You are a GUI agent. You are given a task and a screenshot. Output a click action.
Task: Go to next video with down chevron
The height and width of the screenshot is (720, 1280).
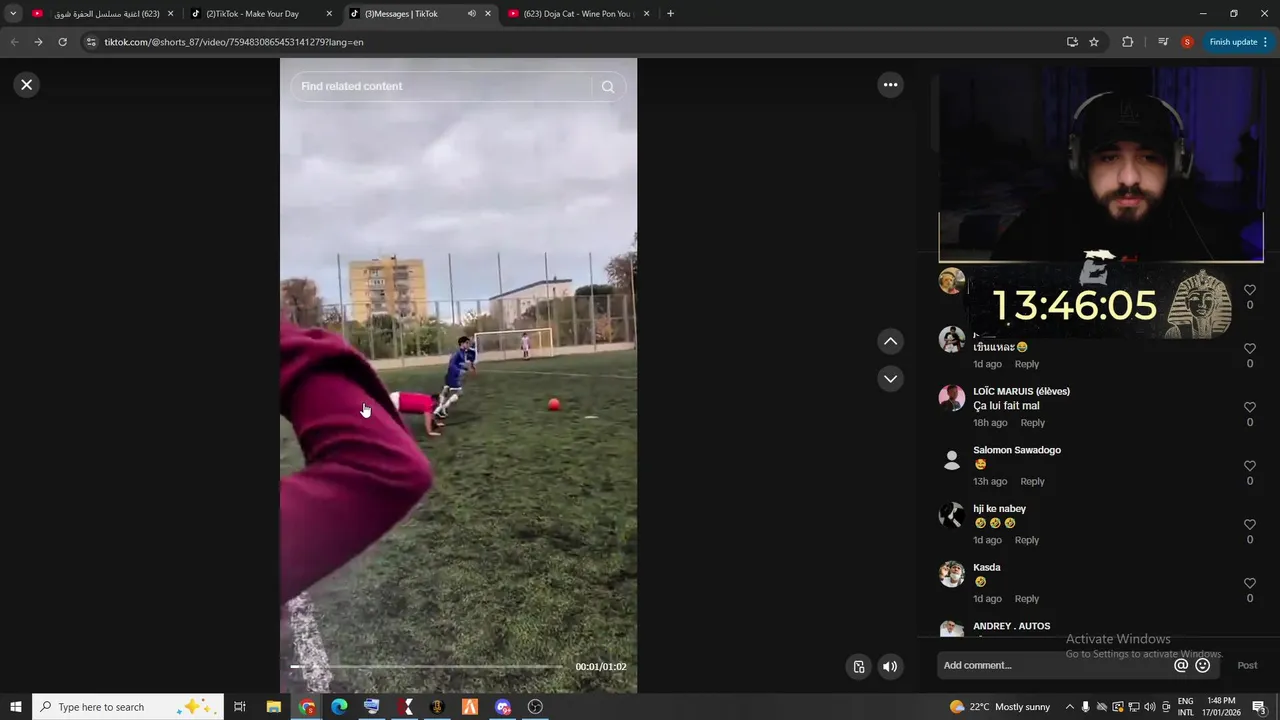[x=890, y=379]
